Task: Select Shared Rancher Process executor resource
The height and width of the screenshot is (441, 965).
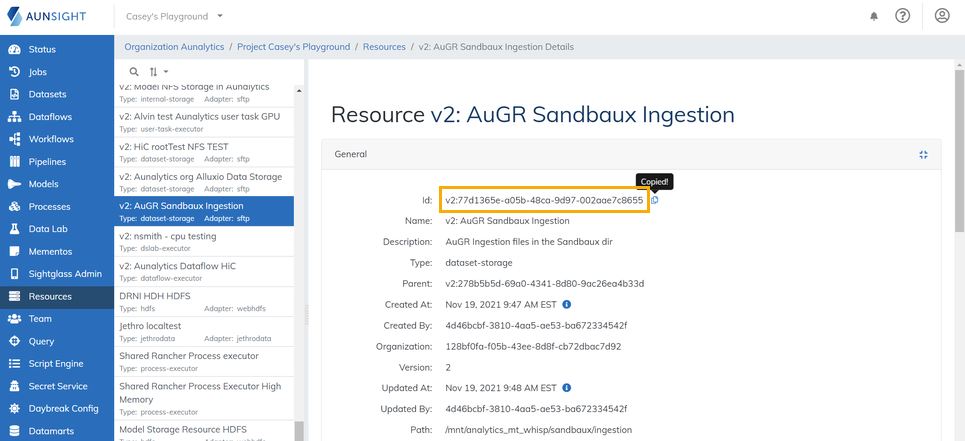Action: 204,361
